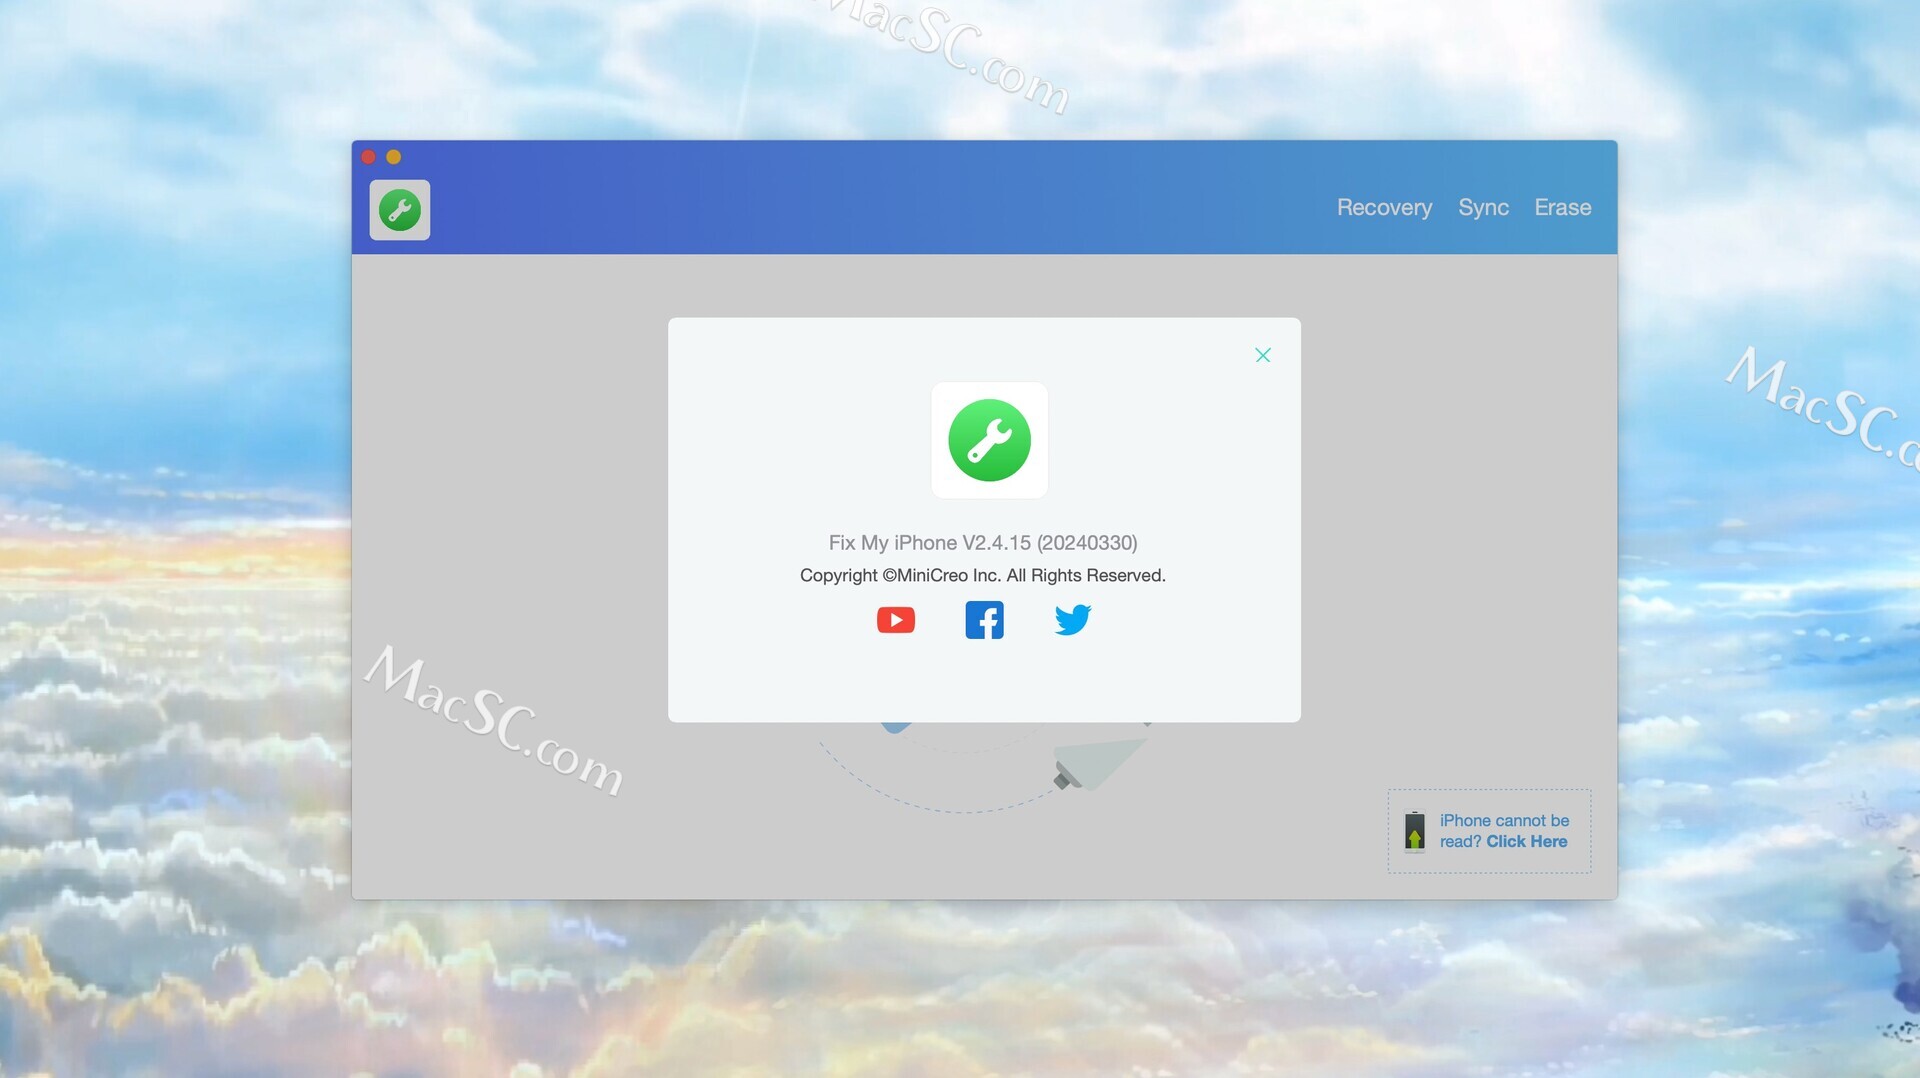
Task: Select the 'Fix My iPhone V2.4.15 (20240330)' text
Action: (x=983, y=542)
